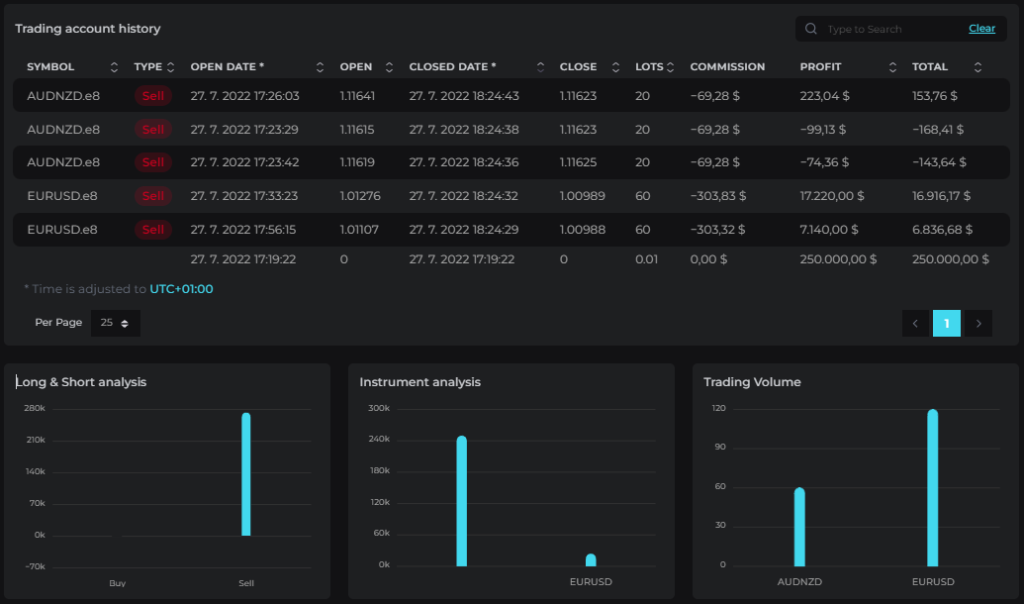Viewport: 1024px width, 604px height.
Task: Click profit value 223,04 $
Action: 825,96
